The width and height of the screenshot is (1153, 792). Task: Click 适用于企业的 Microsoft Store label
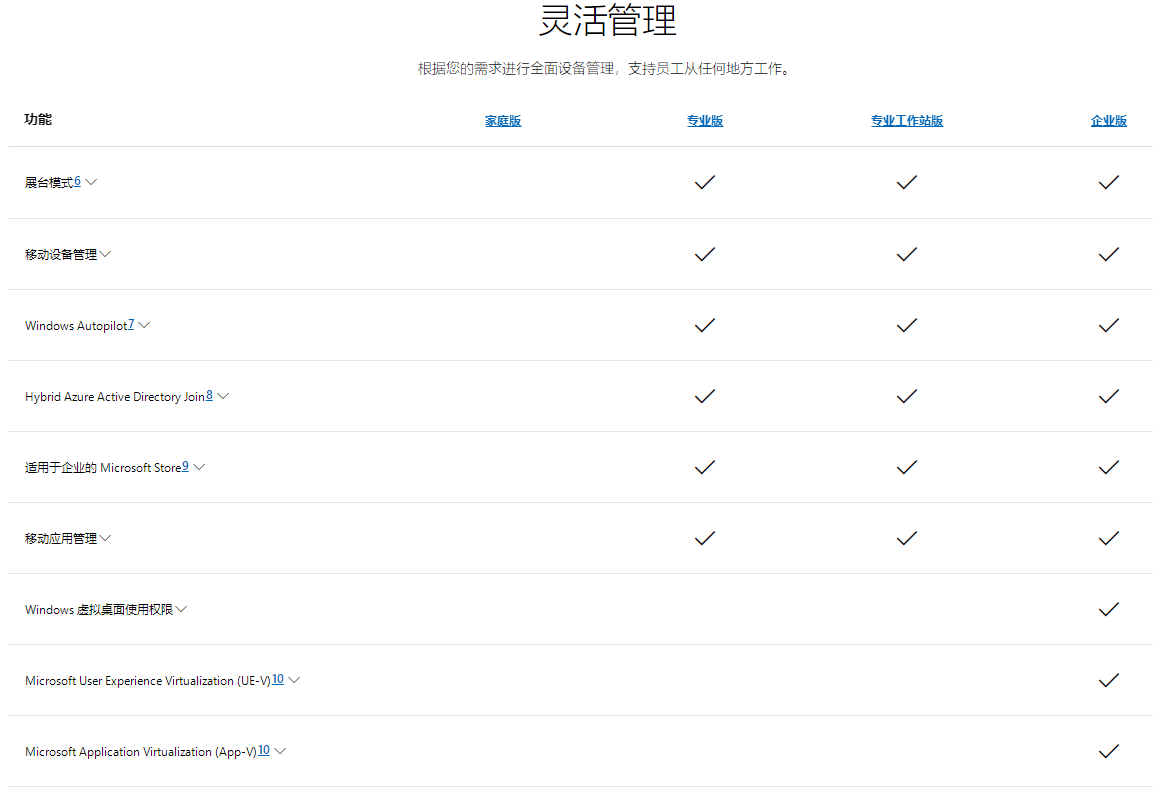103,468
